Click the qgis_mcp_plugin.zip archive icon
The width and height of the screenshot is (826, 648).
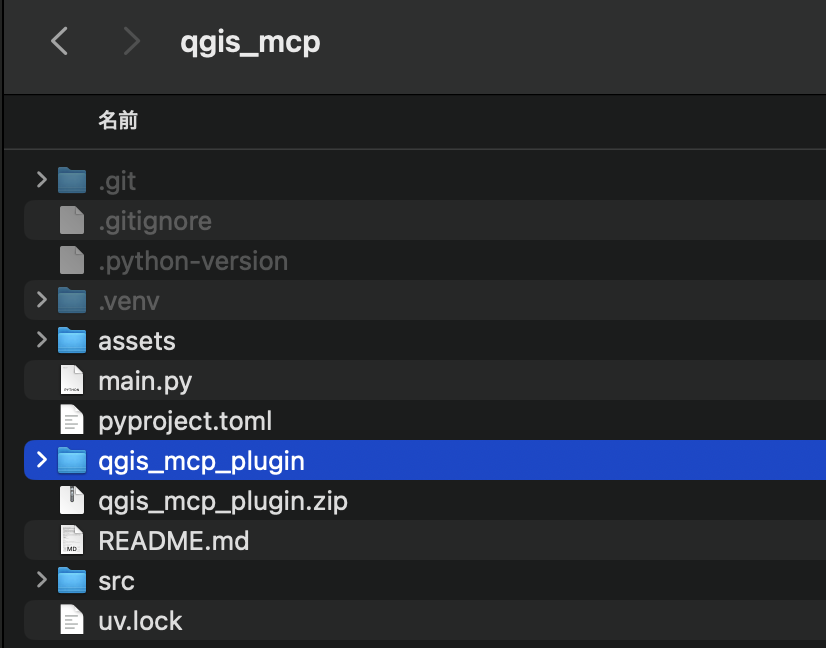72,501
